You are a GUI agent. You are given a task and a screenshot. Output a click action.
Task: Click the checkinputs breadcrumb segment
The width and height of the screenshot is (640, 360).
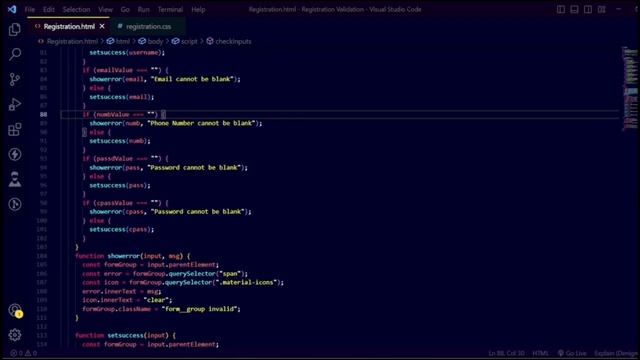tap(233, 41)
